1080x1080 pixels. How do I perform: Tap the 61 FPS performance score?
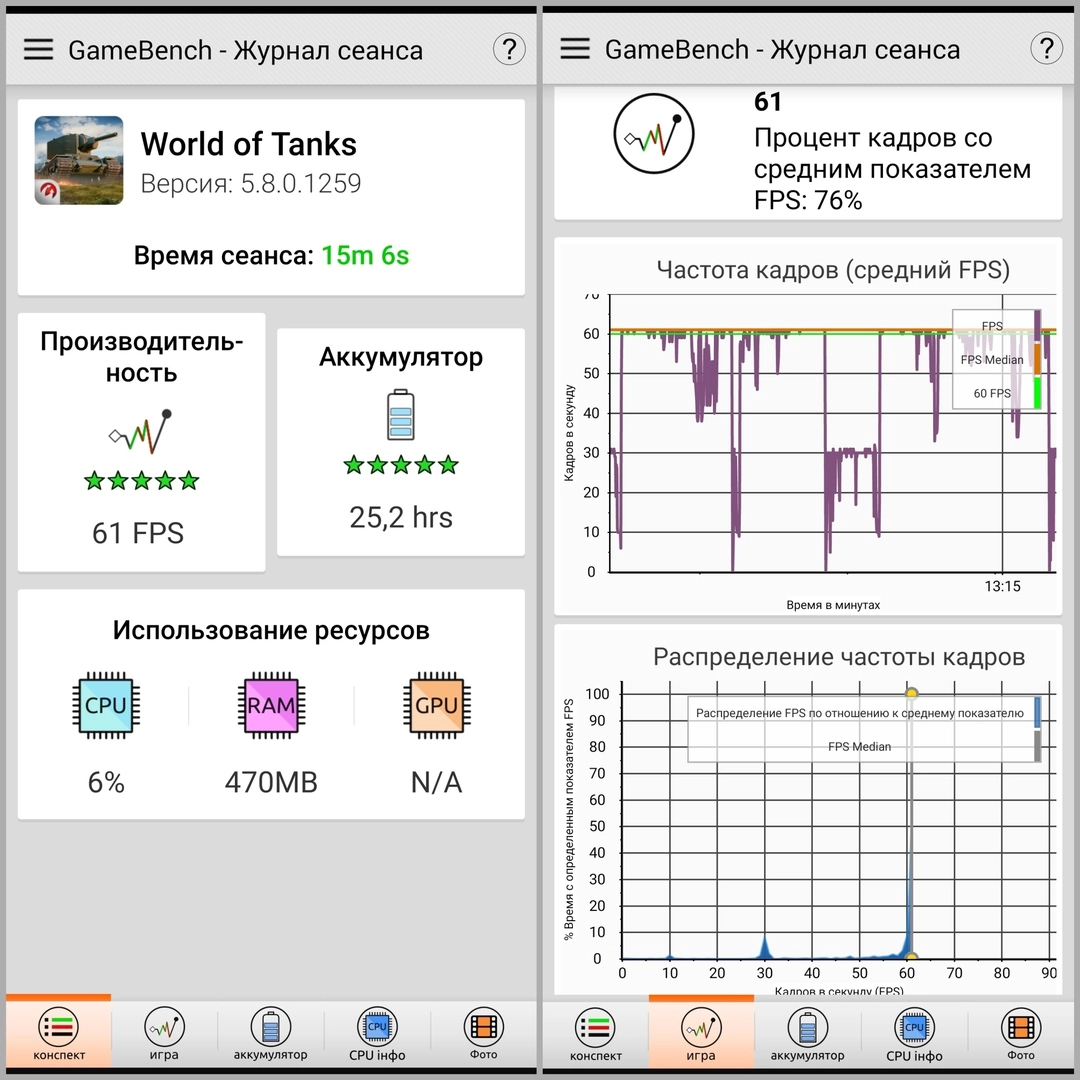pos(138,533)
